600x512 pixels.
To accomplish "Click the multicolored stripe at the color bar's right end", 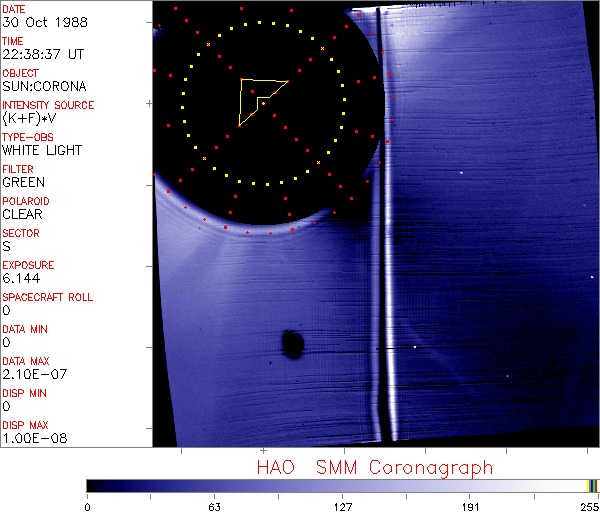I will coord(593,485).
